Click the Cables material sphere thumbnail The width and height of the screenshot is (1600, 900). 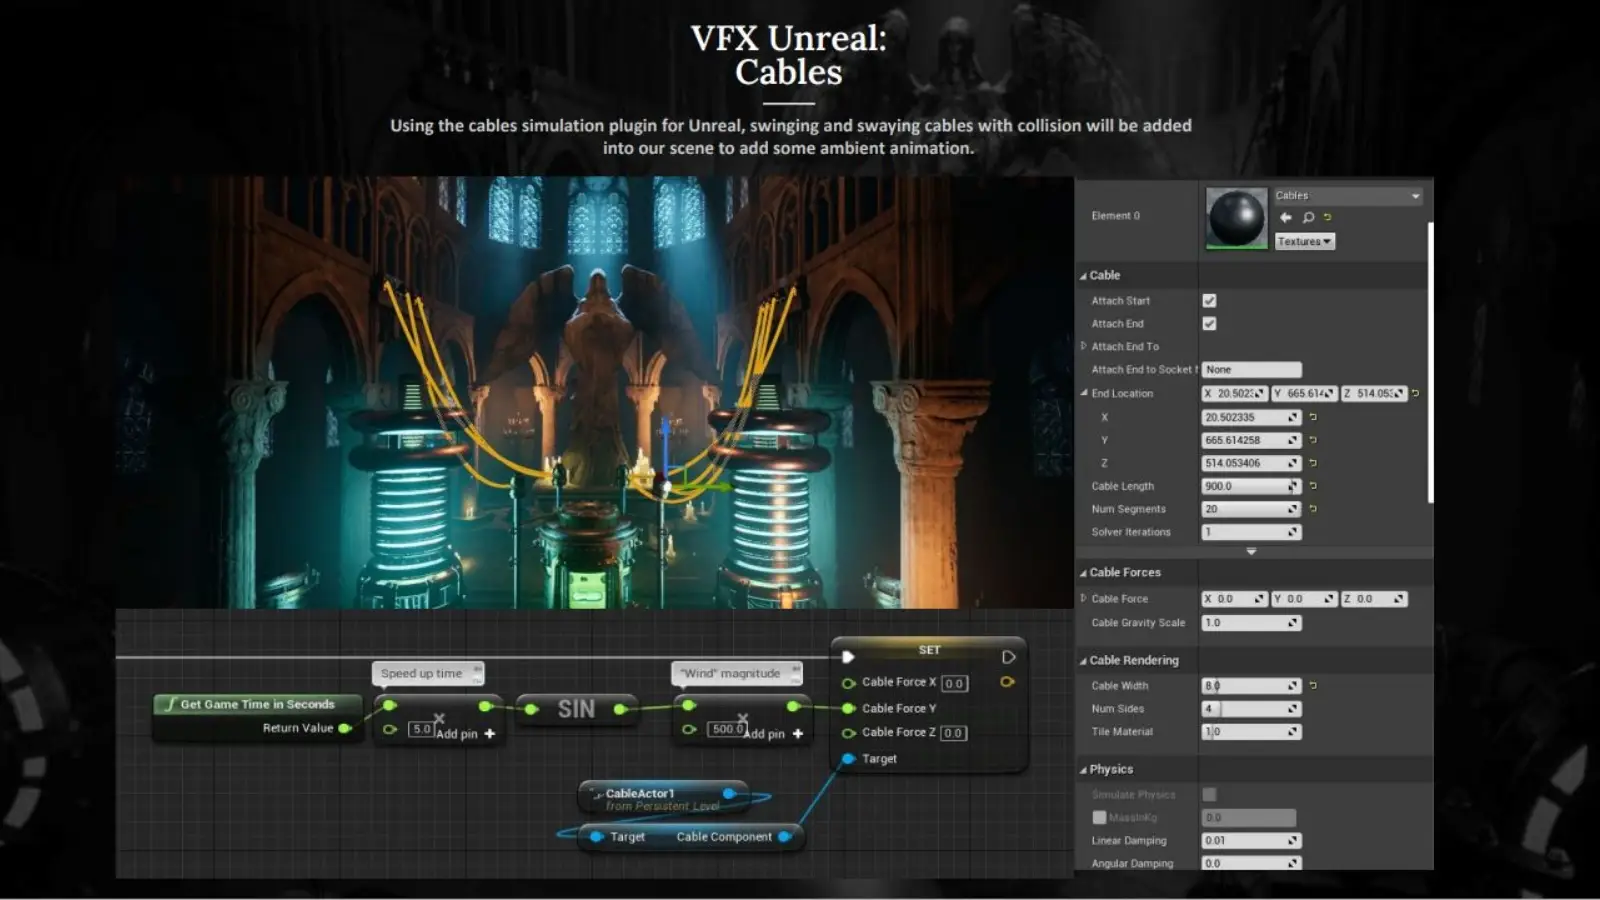[x=1236, y=218]
